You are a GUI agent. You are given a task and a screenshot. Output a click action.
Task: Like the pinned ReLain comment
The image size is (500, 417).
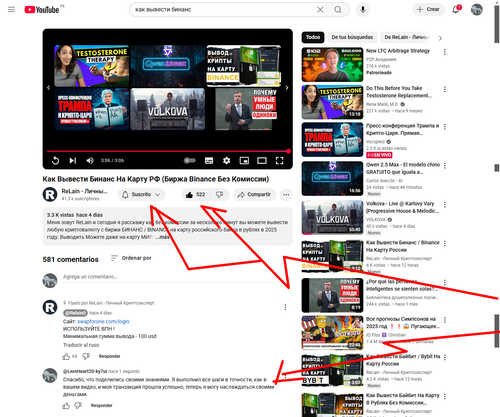pyautogui.click(x=66, y=356)
